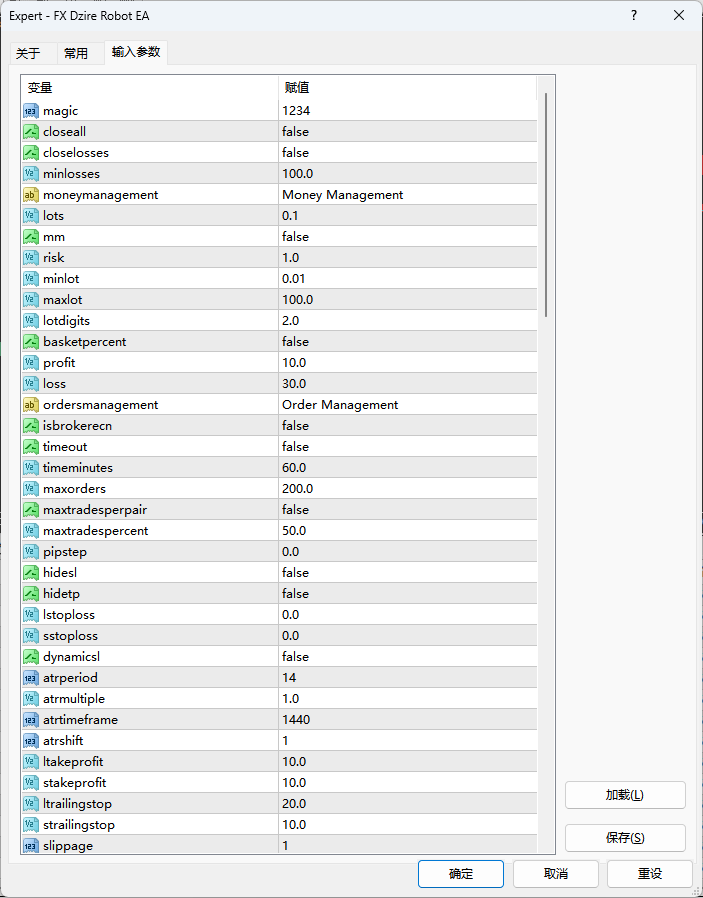Click the string icon beside ordersmanagement
This screenshot has width=703, height=898.
(x=30, y=405)
